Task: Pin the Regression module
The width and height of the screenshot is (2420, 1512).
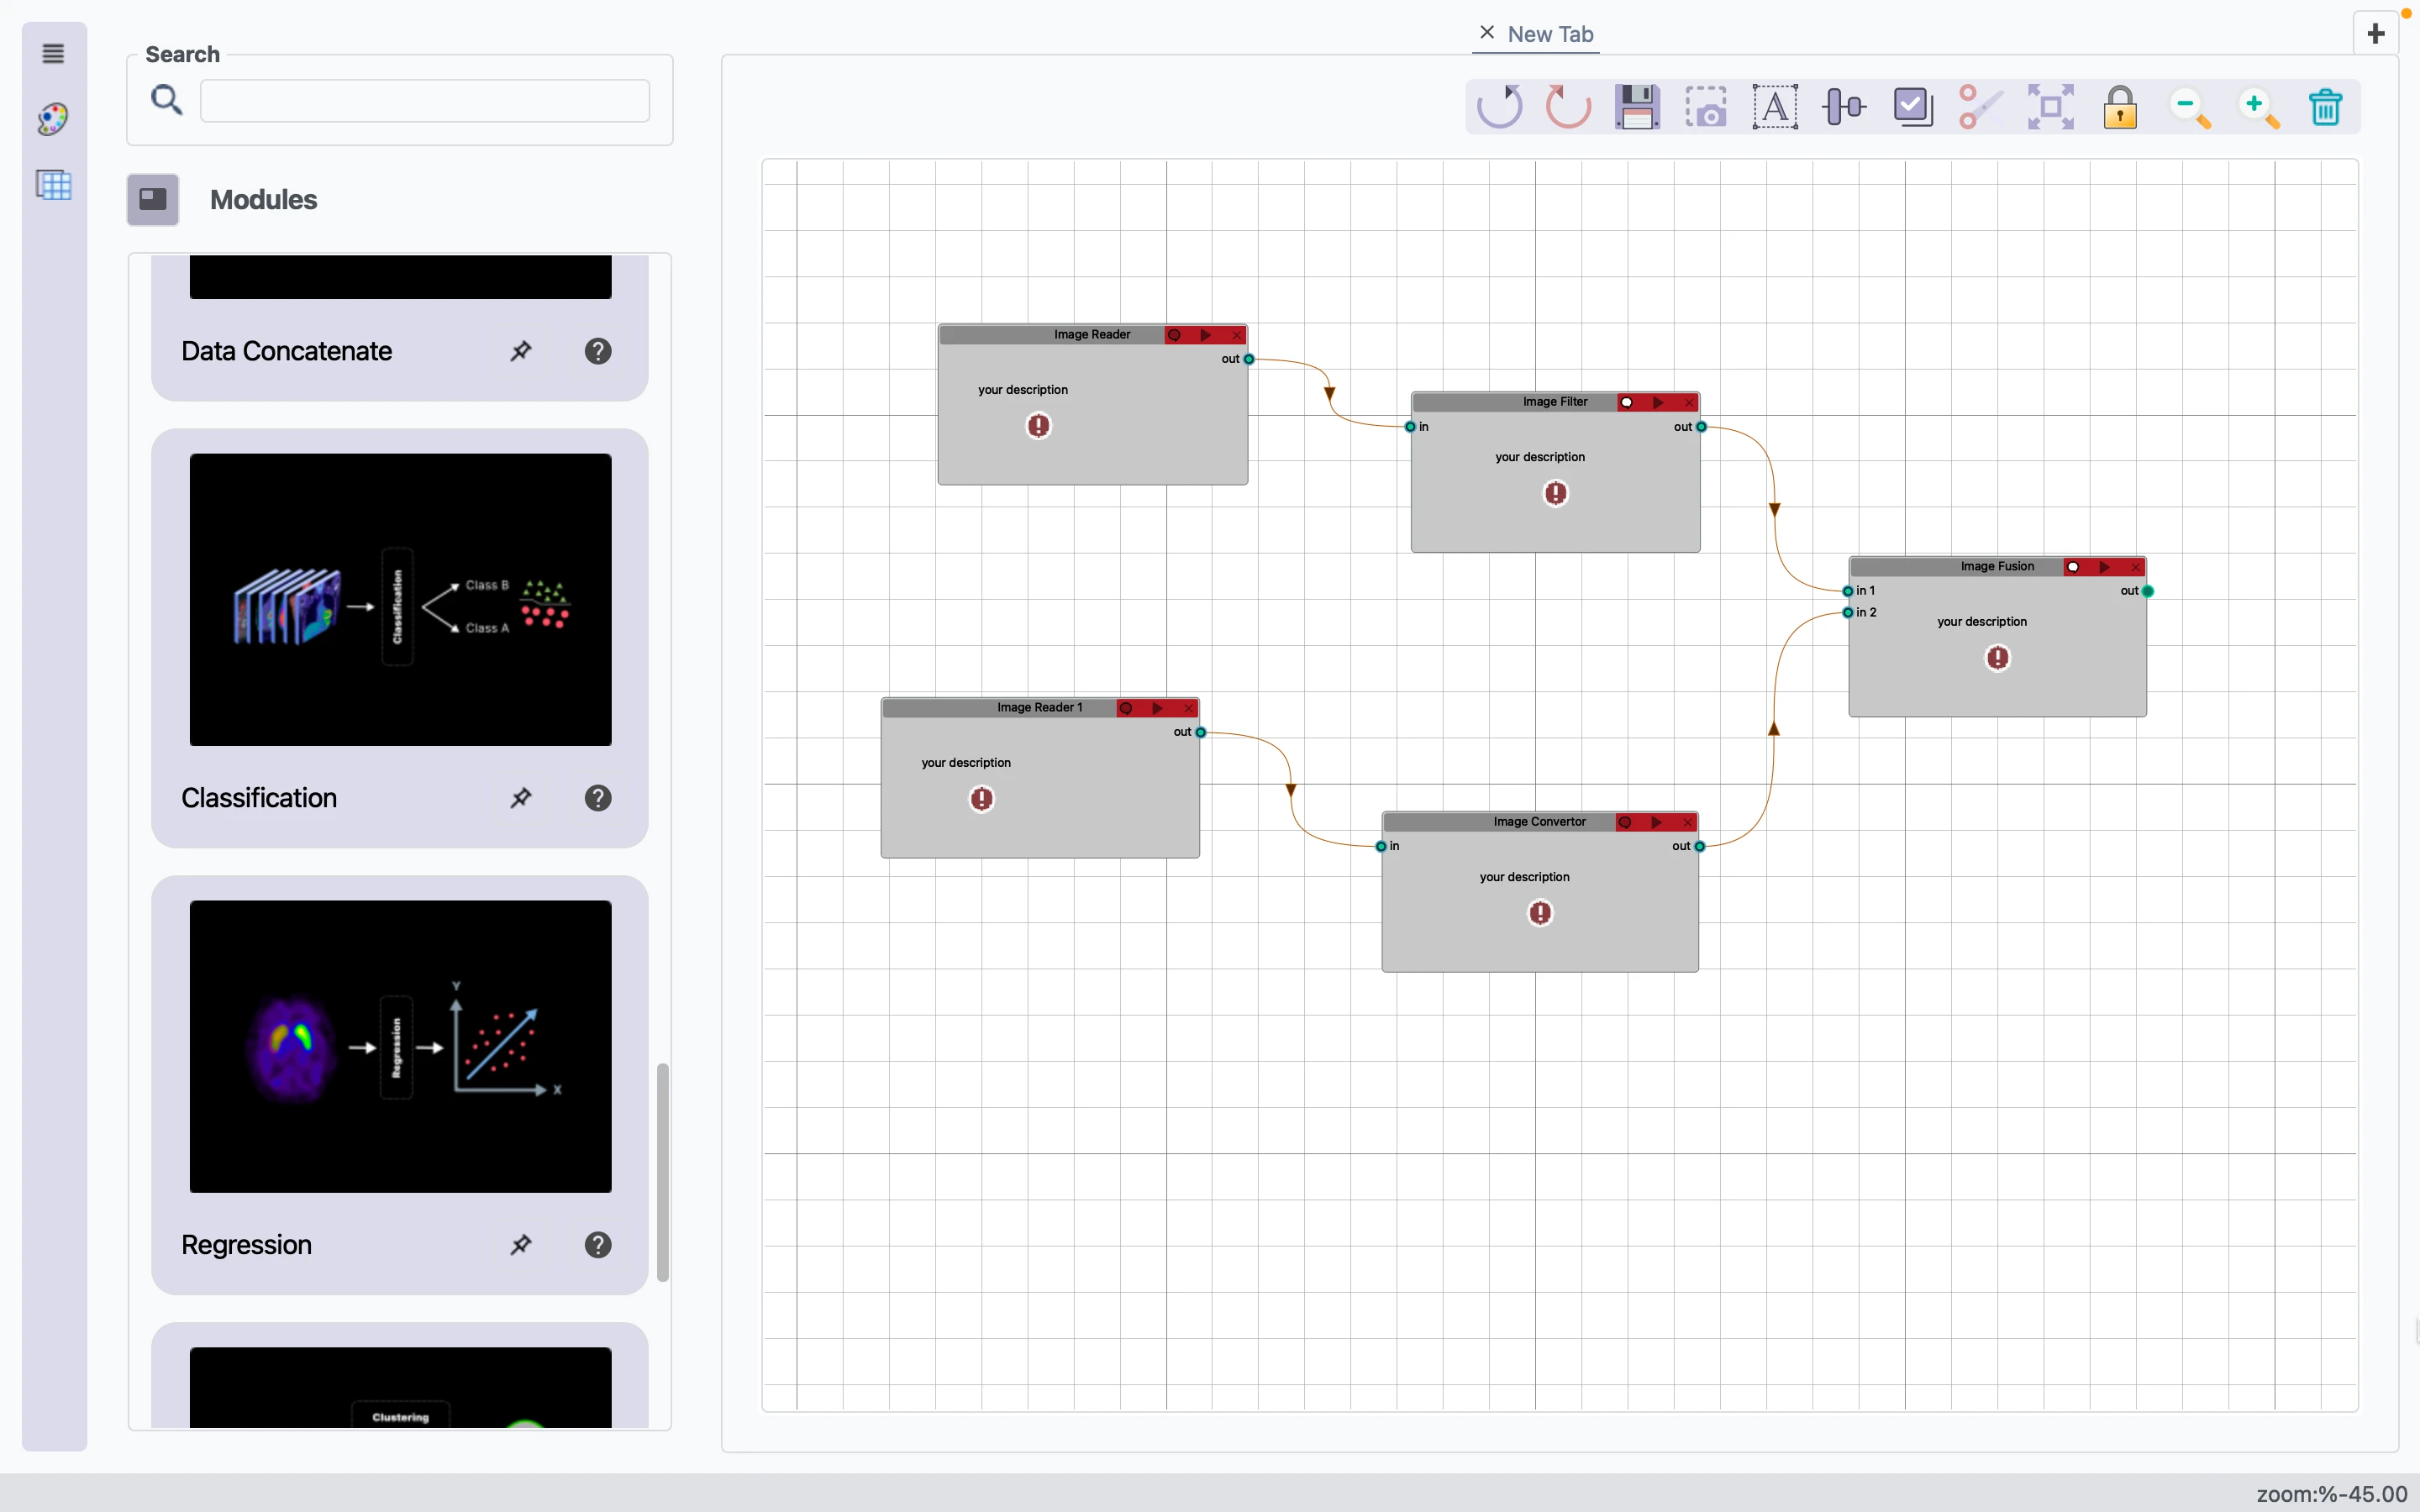Action: [520, 1245]
